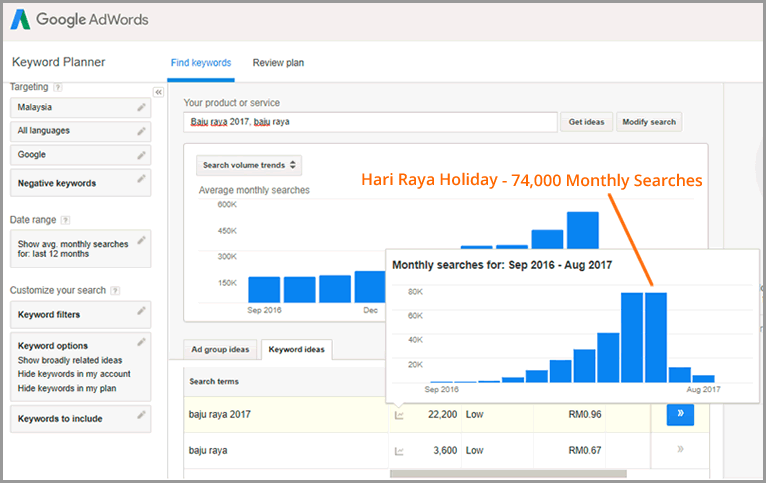
Task: Show trend chart for baju raya 2017
Action: [x=399, y=415]
